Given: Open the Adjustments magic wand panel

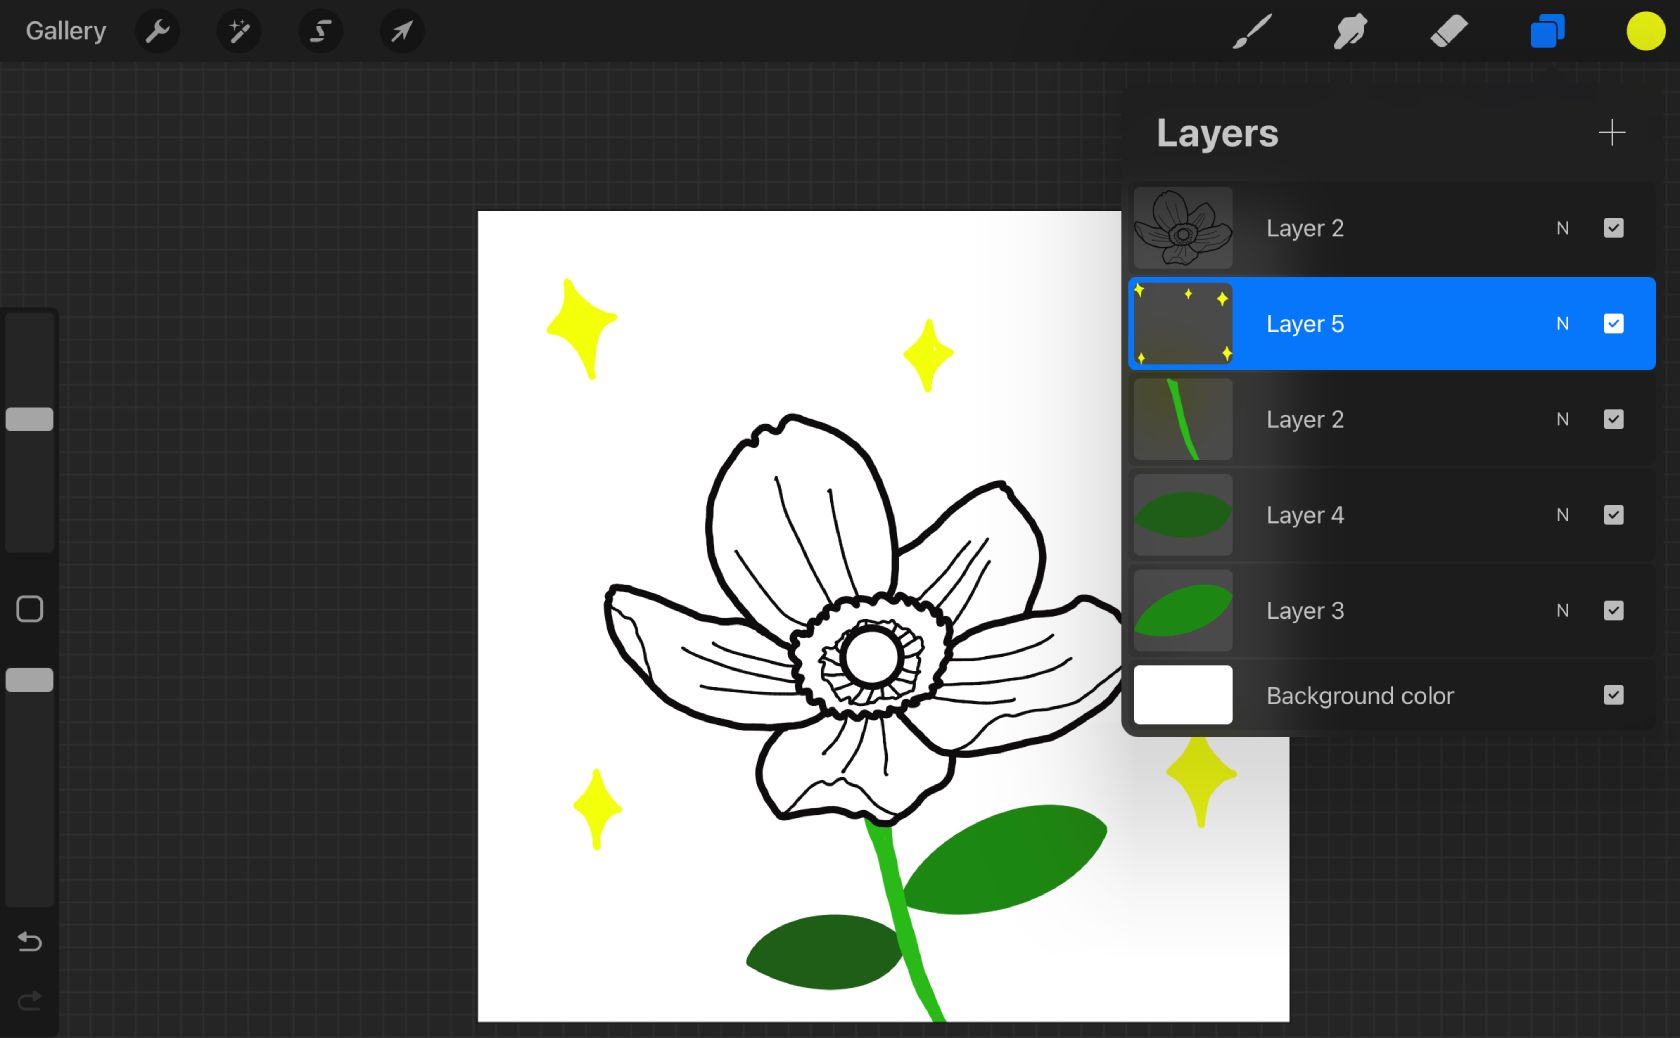Looking at the screenshot, I should [239, 31].
